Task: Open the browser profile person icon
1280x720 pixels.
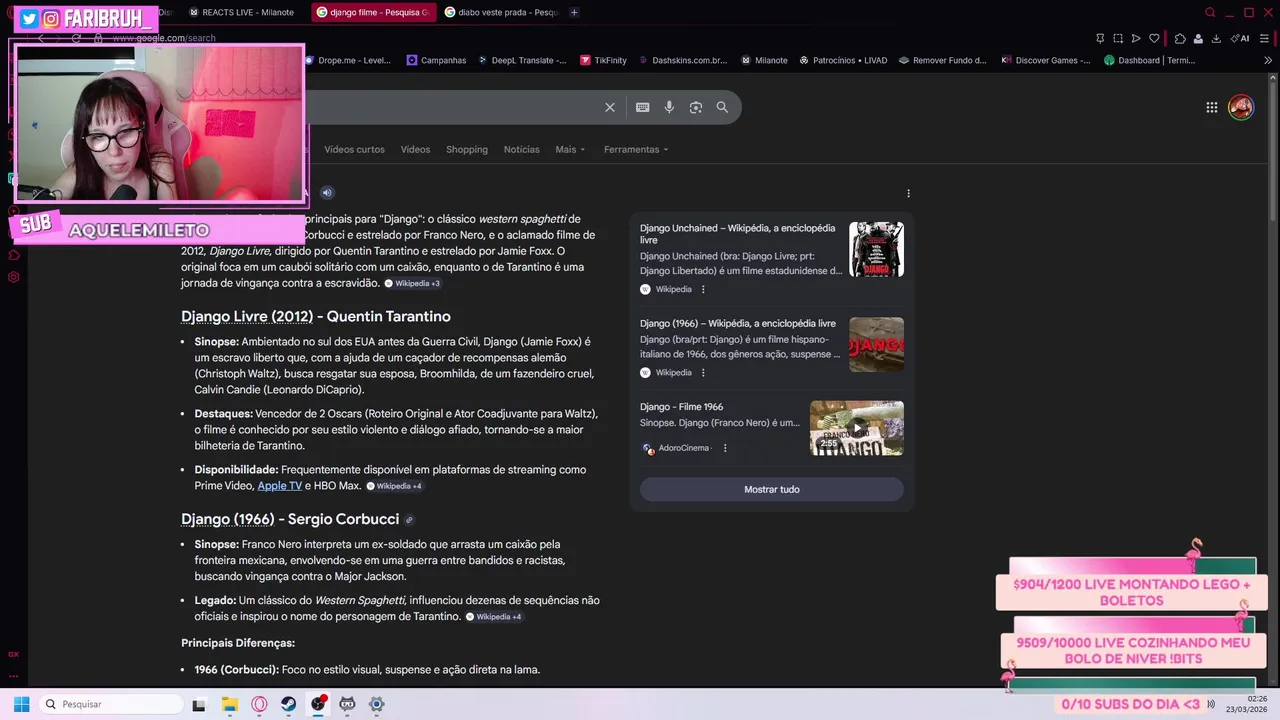Action: point(1198,38)
